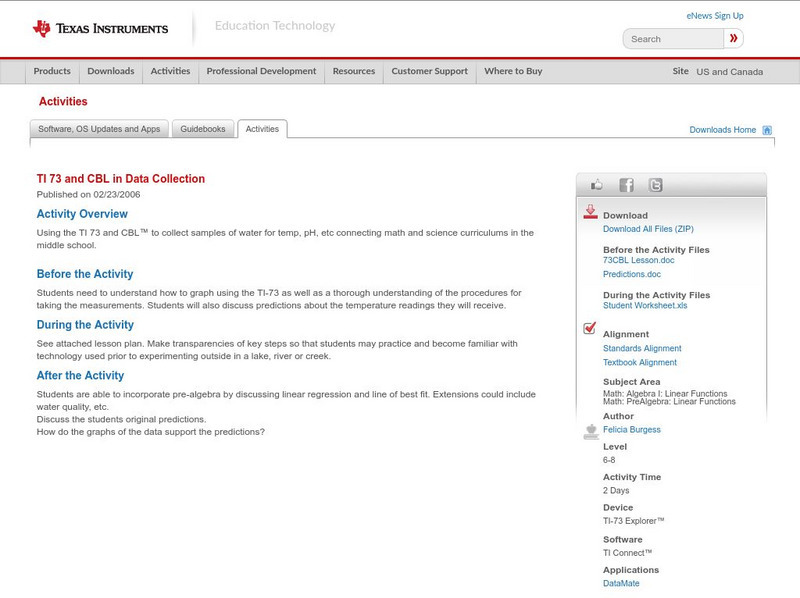Click the TI-73 Explorer device text
This screenshot has width=800, height=598.
634,521
